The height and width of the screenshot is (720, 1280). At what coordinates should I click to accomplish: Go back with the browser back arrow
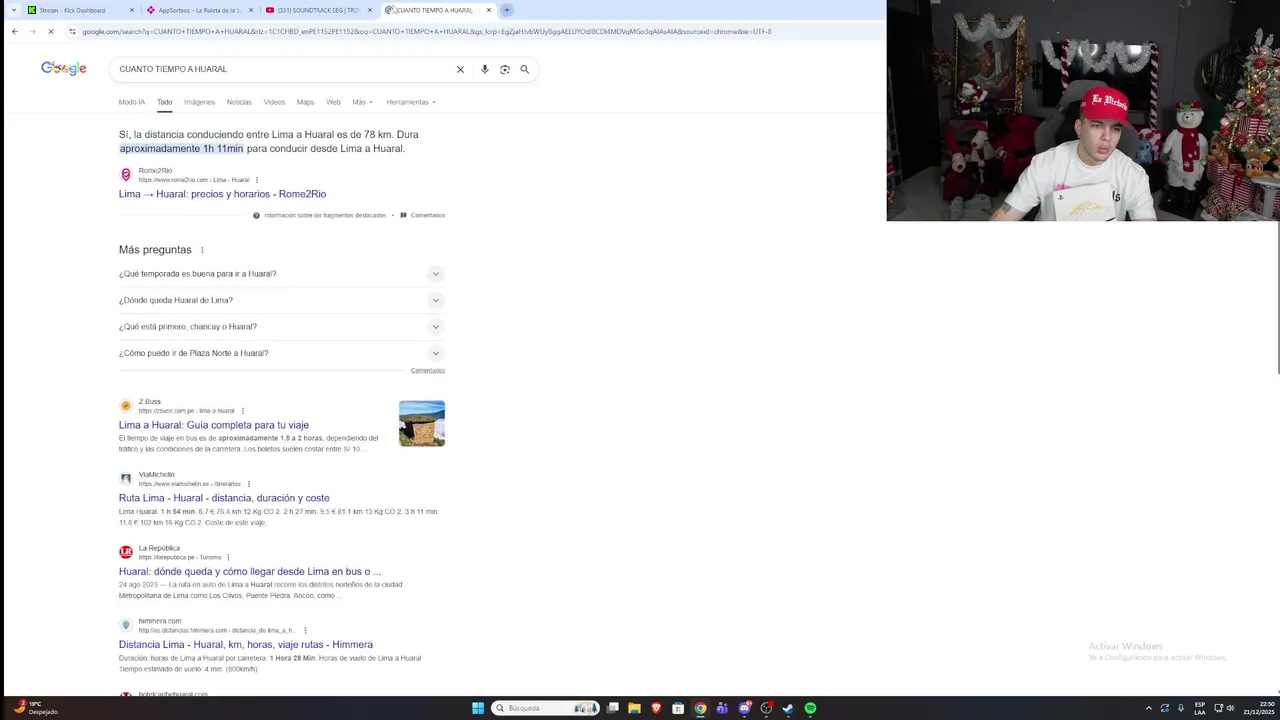[x=14, y=31]
